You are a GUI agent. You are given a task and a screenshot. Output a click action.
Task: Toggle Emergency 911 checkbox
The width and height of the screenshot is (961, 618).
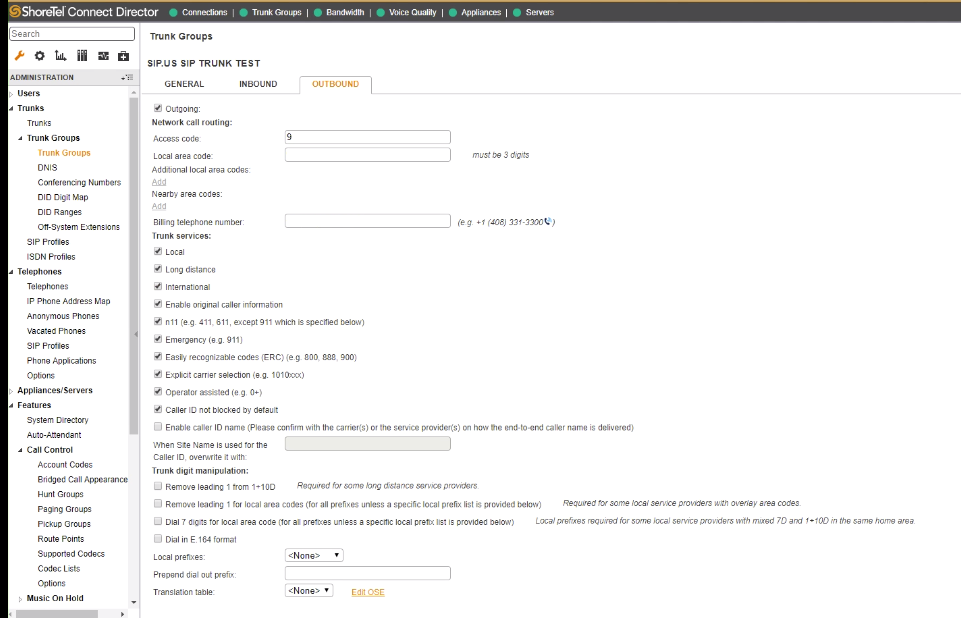click(x=158, y=338)
